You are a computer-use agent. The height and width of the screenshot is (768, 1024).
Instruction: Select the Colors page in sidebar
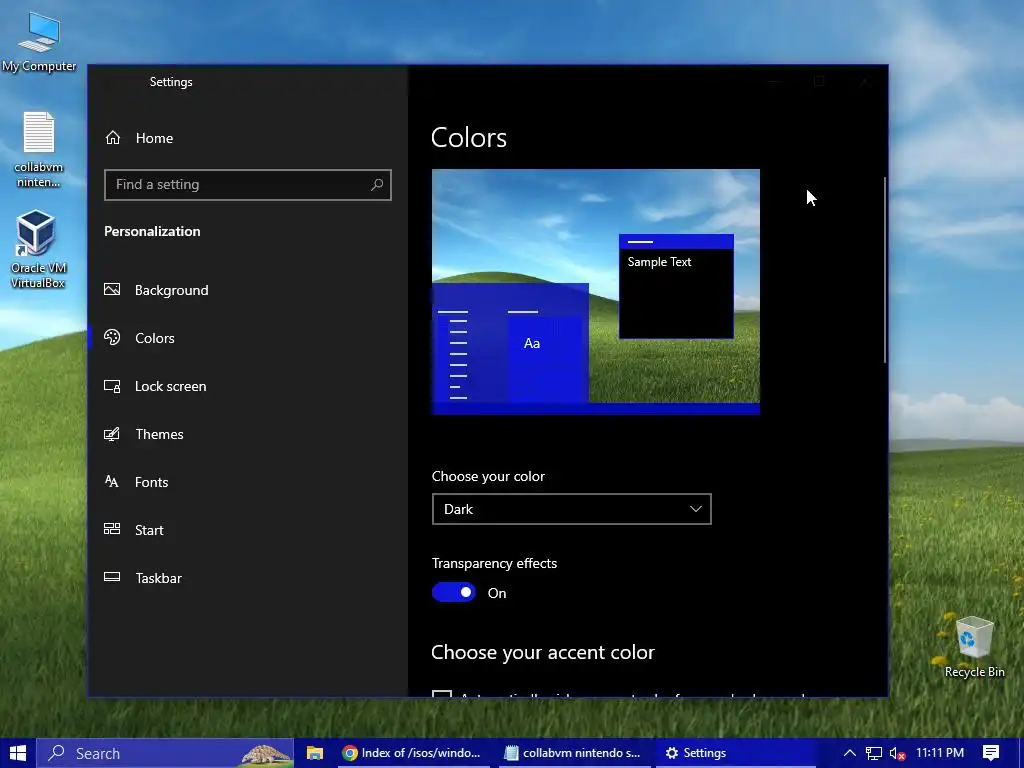click(248, 338)
